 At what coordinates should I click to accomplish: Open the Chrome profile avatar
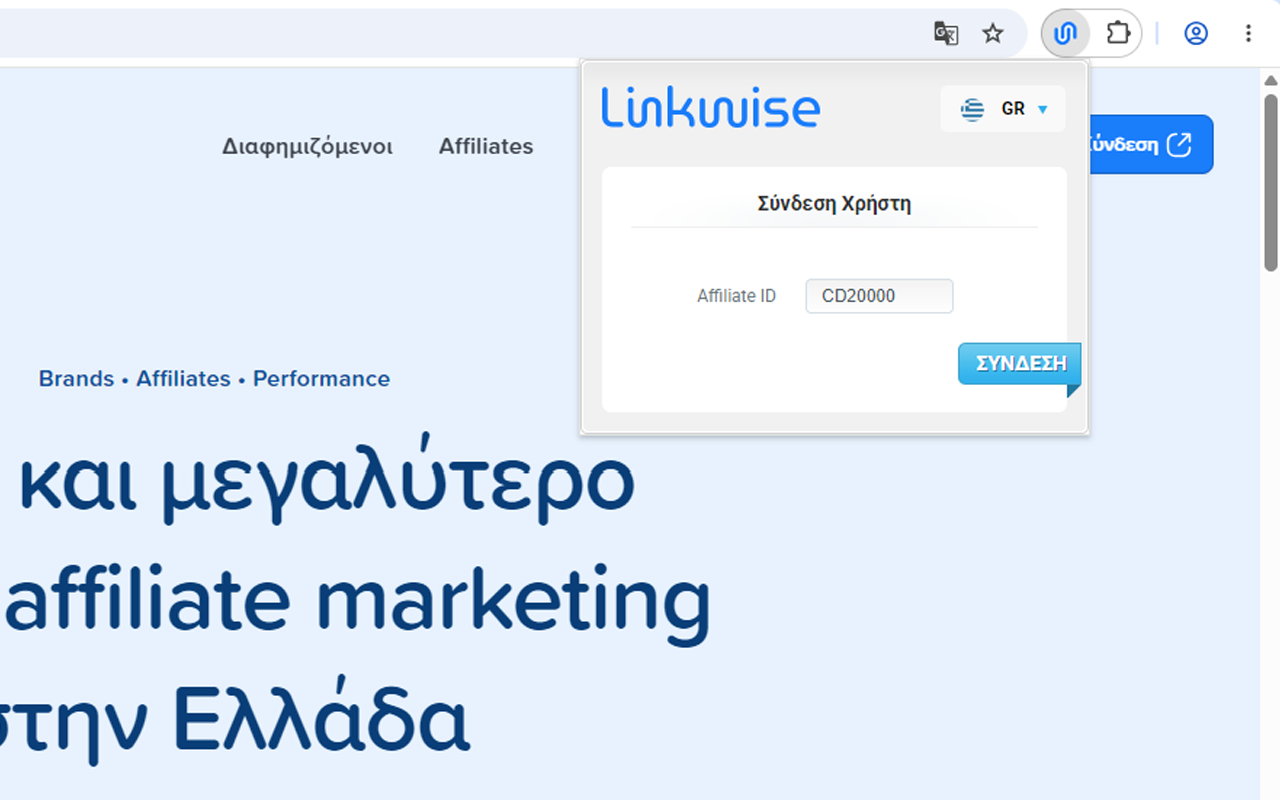[1196, 34]
